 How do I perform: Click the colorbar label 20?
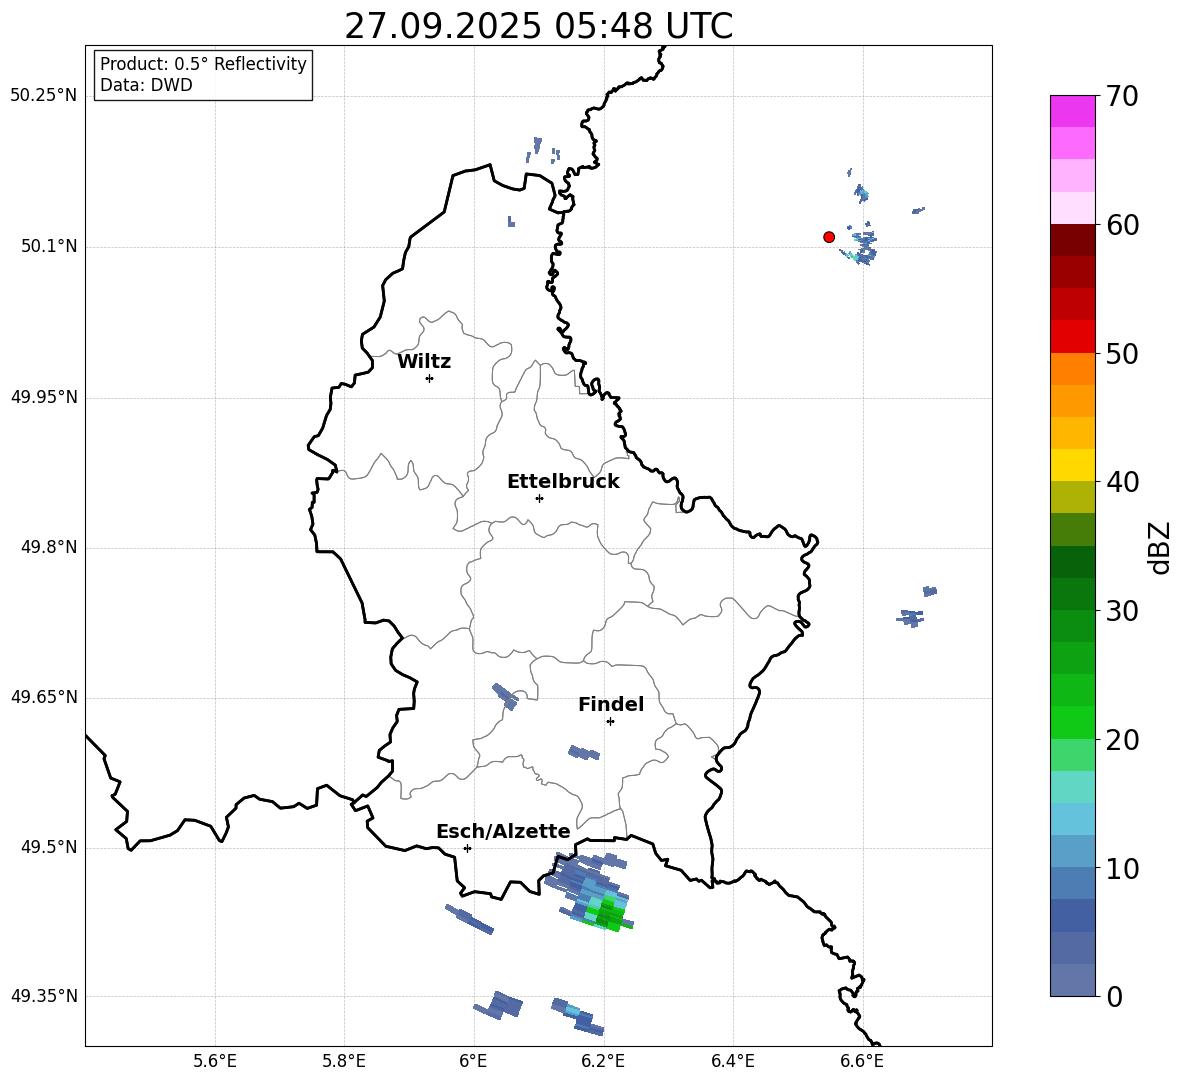pyautogui.click(x=1122, y=740)
